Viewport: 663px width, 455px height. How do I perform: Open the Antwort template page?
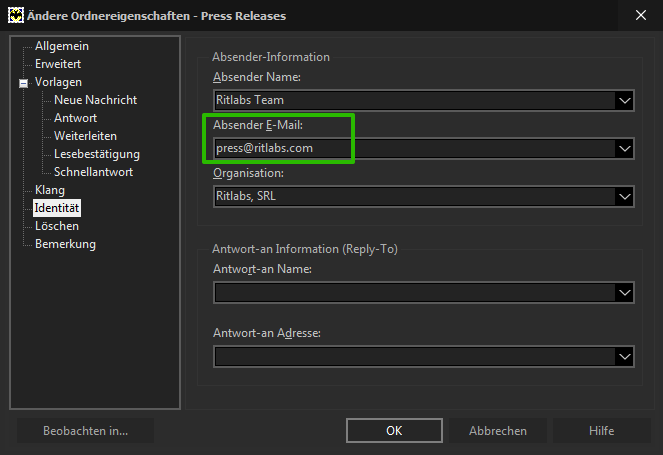point(75,118)
